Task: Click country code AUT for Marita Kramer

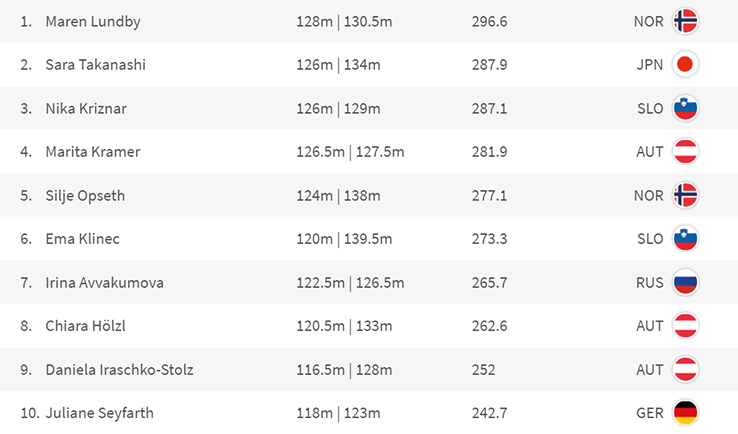Action: click(650, 152)
